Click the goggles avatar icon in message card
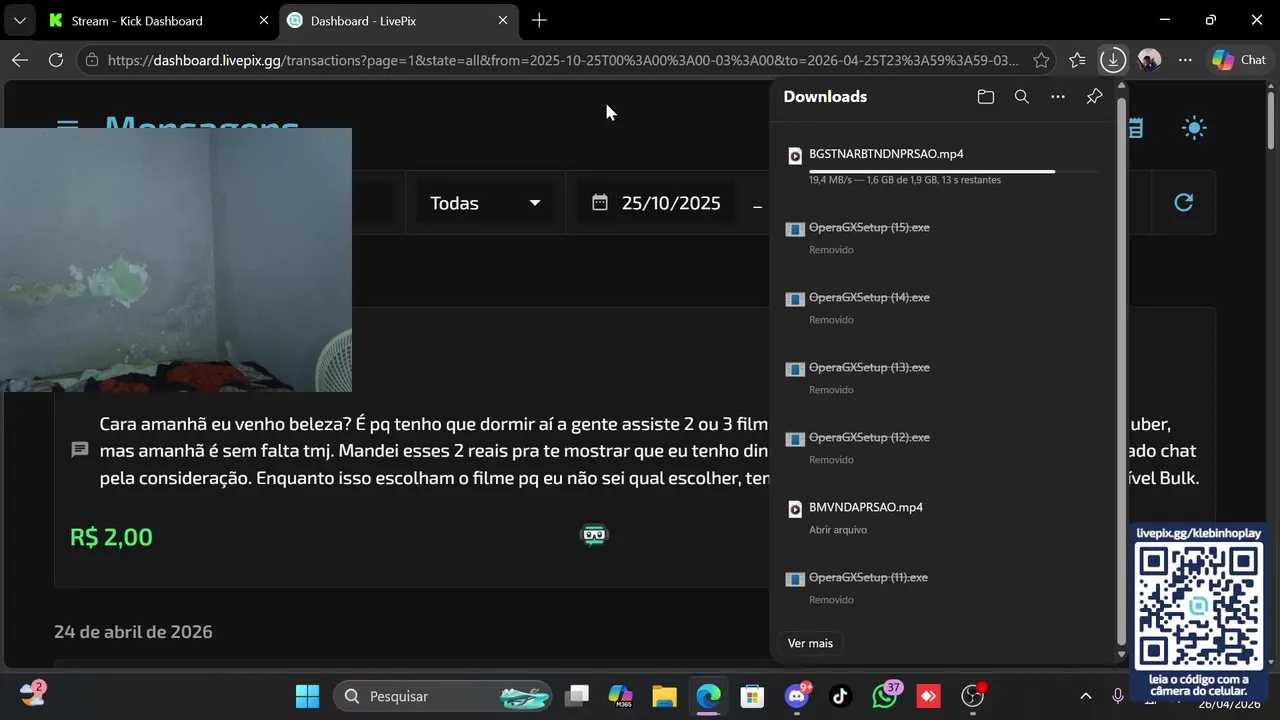The image size is (1280, 720). pyautogui.click(x=594, y=535)
